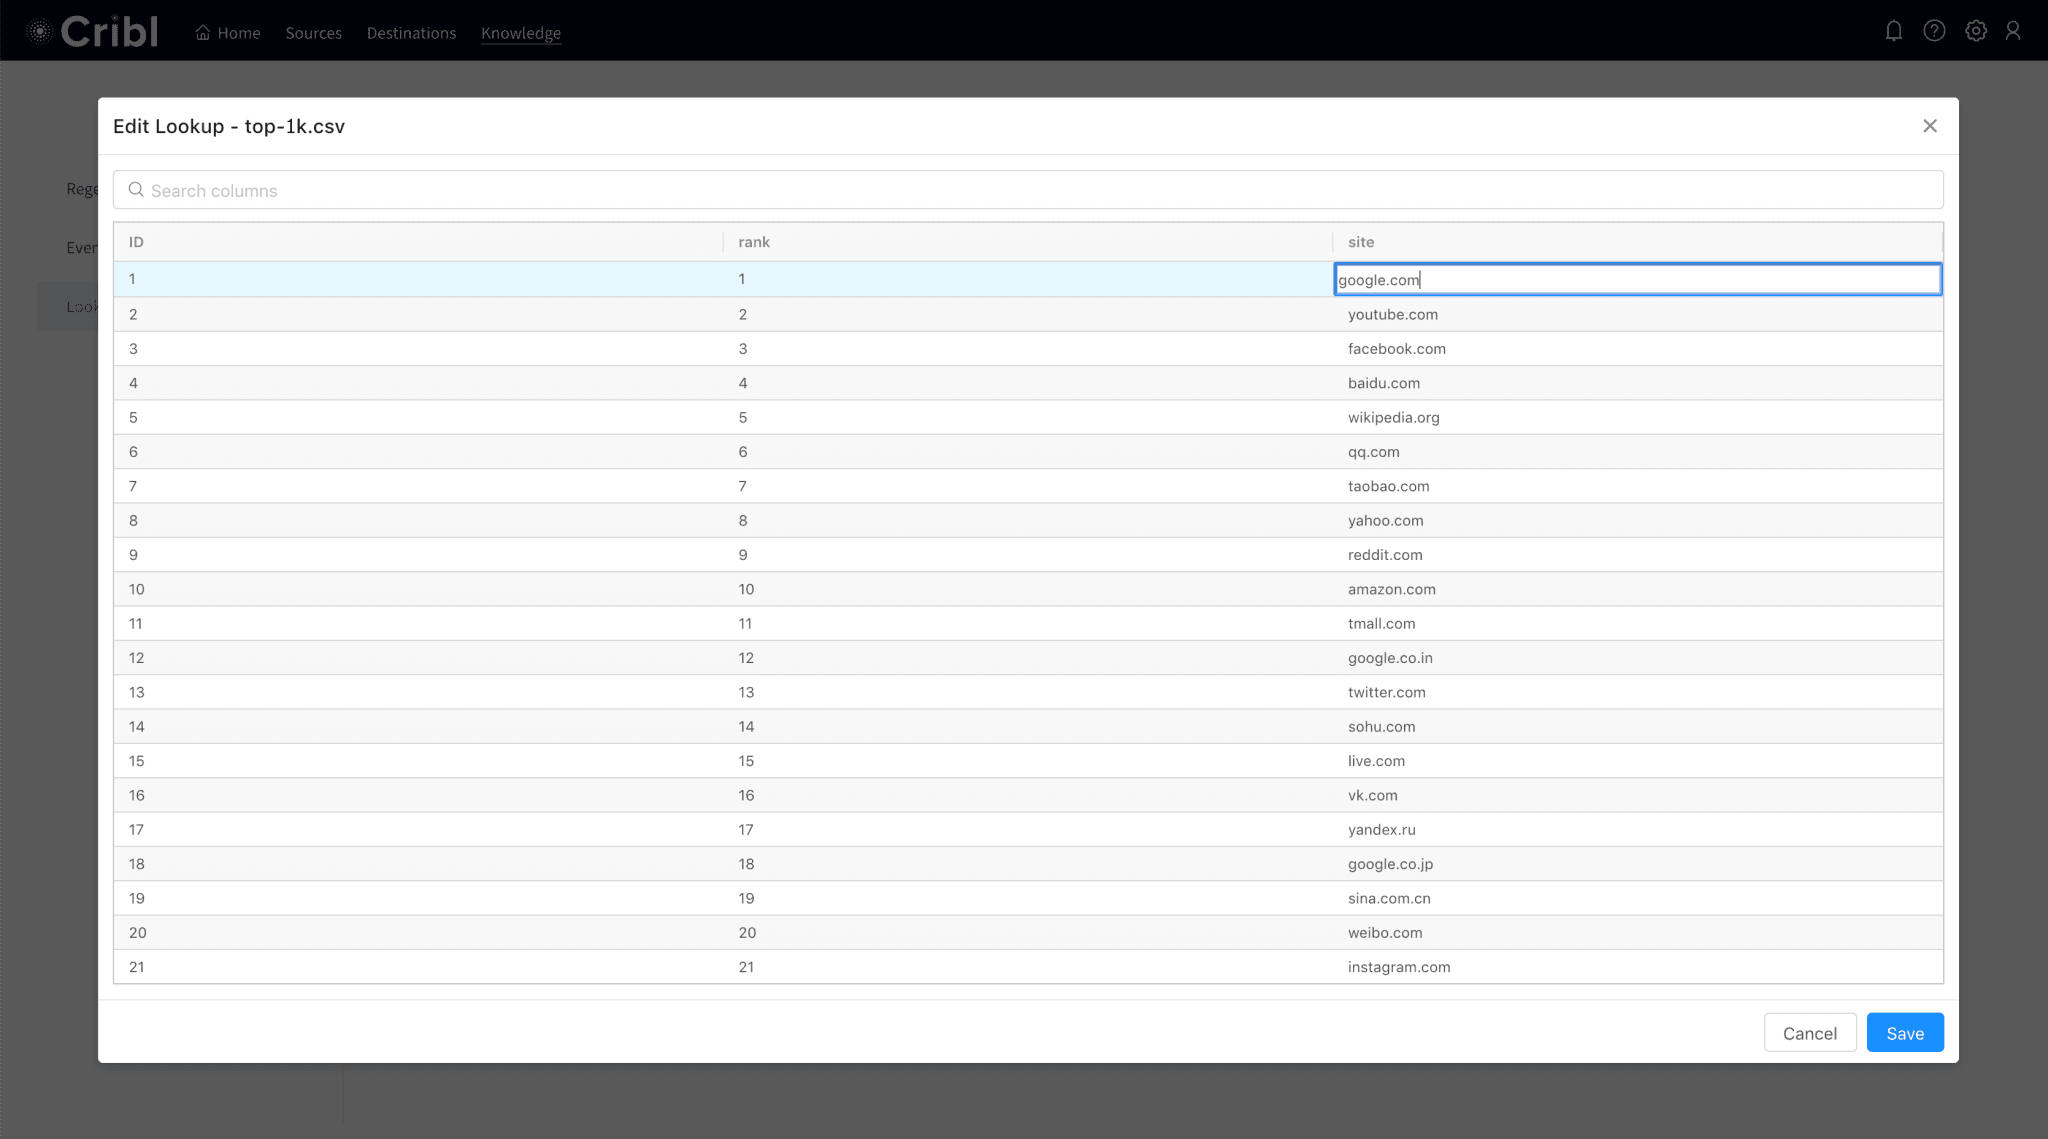Open the help question mark icon
The height and width of the screenshot is (1139, 2048).
pyautogui.click(x=1934, y=31)
